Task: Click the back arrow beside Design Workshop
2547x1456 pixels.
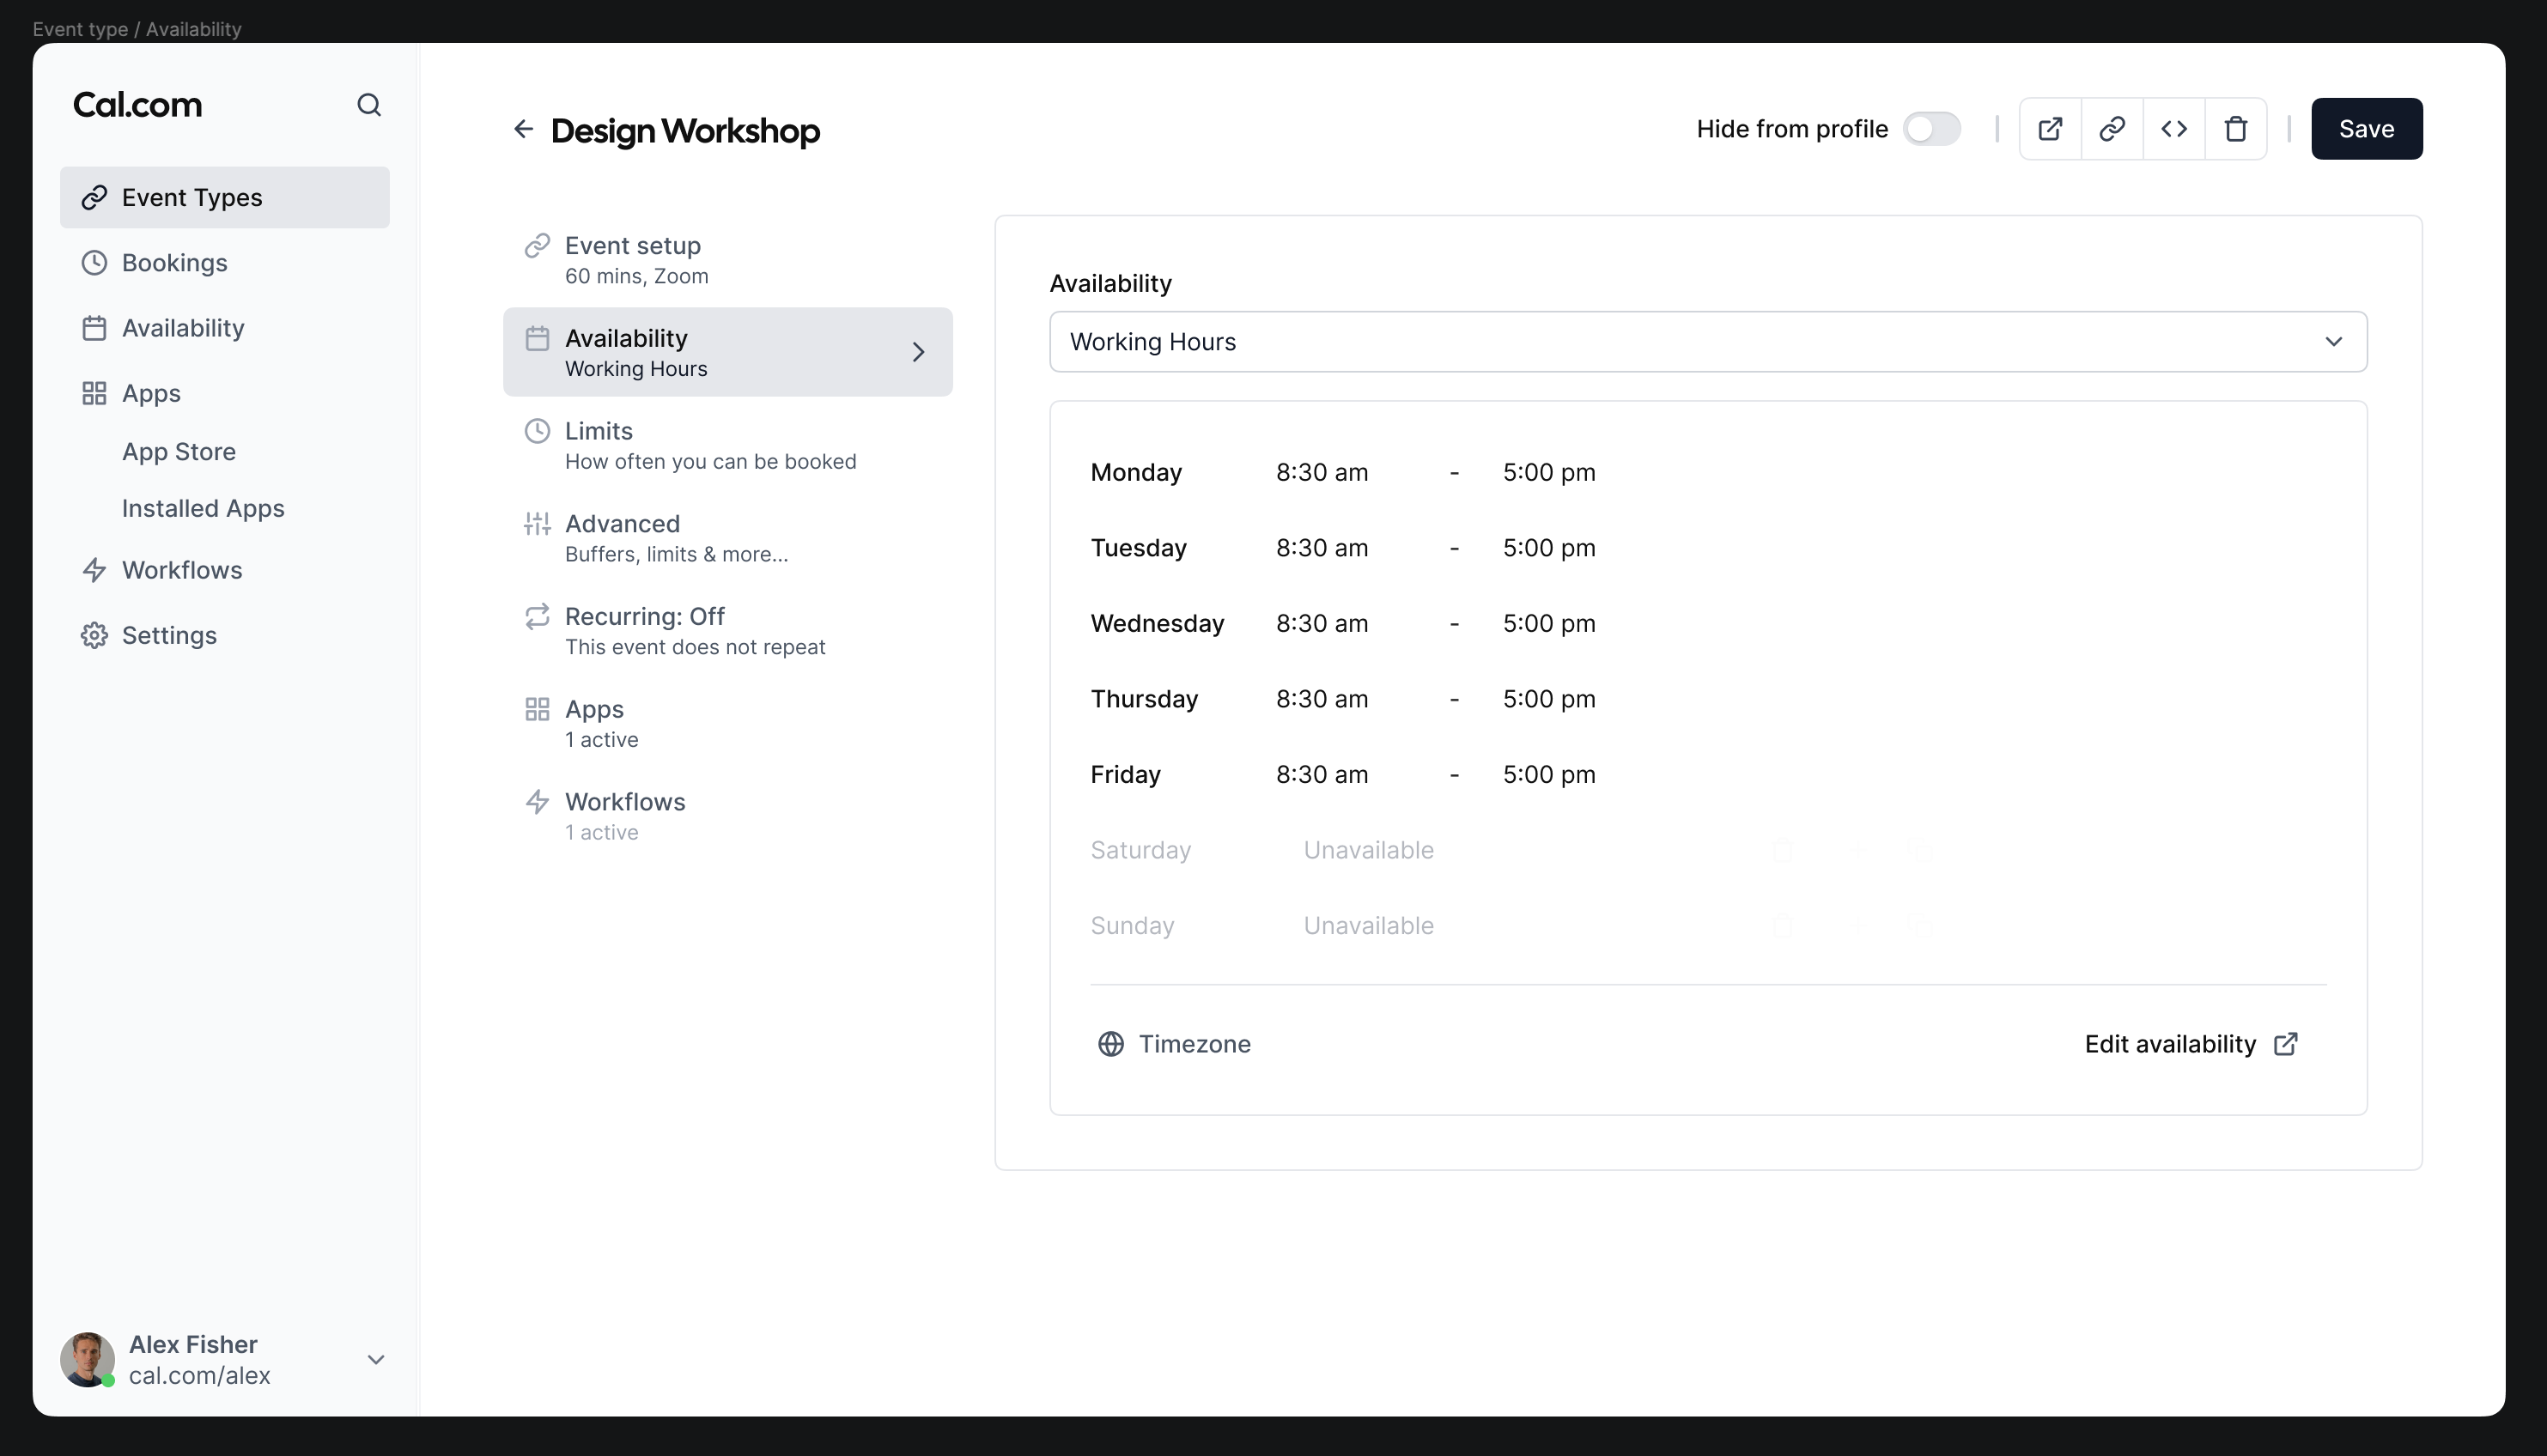Action: (523, 129)
